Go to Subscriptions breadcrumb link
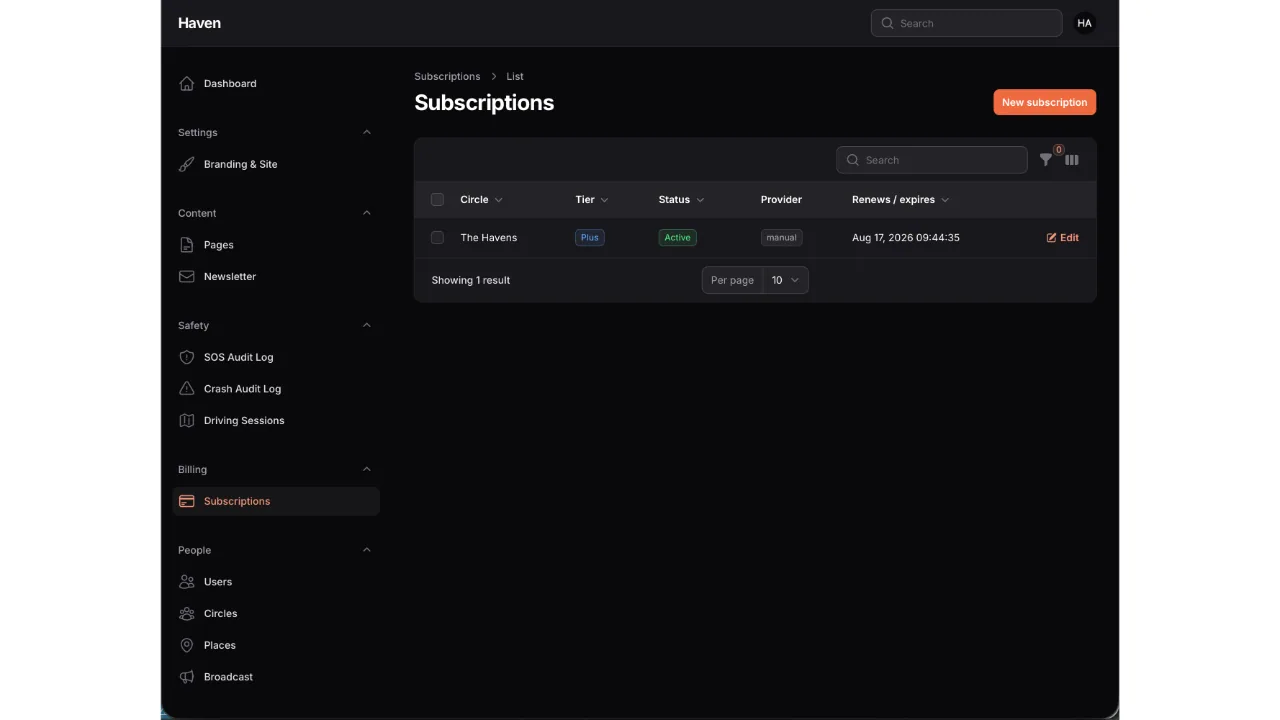This screenshot has height=720, width=1280. pos(447,77)
